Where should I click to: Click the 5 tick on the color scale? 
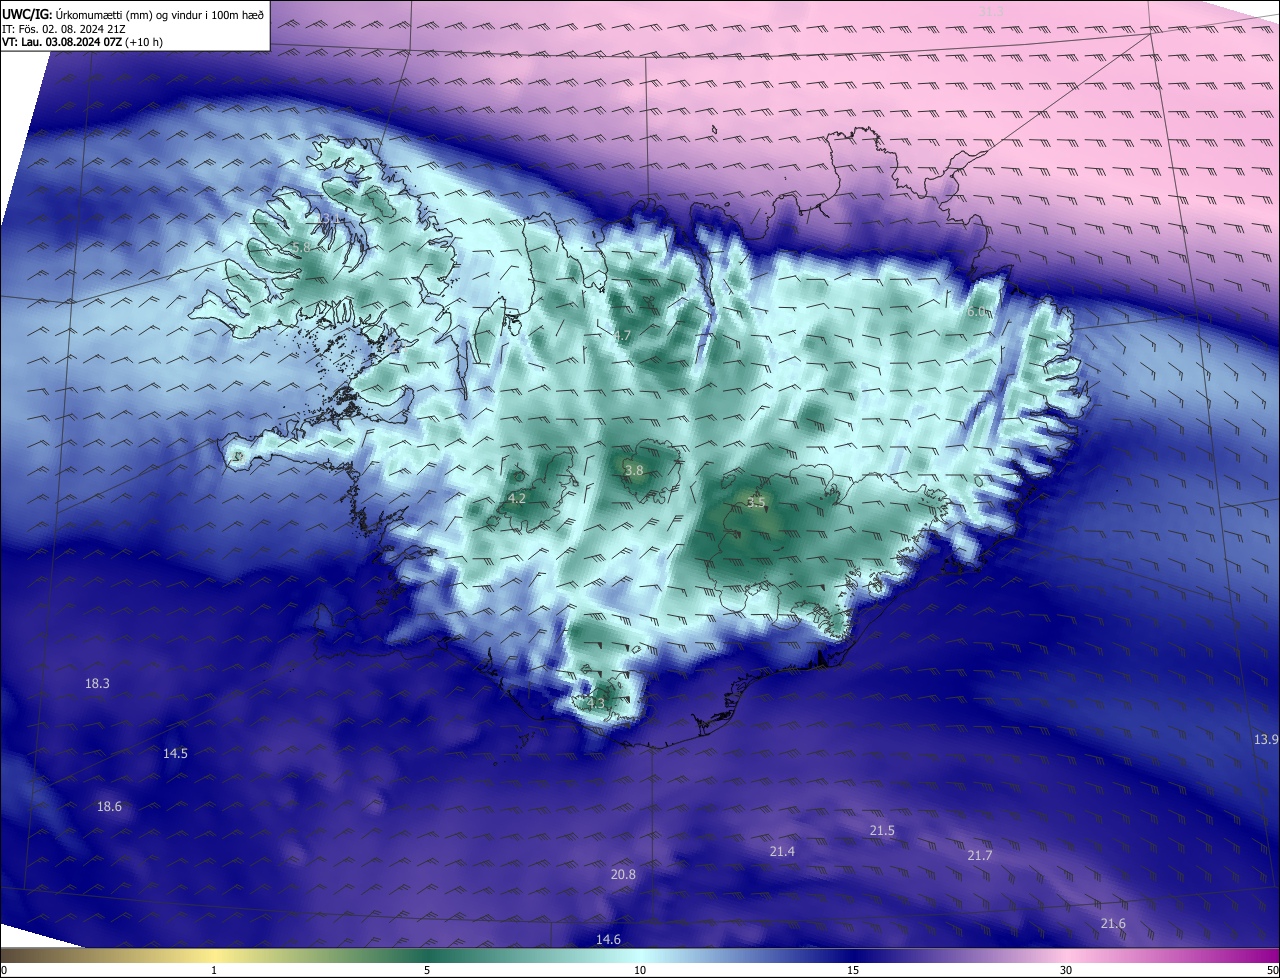pyautogui.click(x=427, y=971)
